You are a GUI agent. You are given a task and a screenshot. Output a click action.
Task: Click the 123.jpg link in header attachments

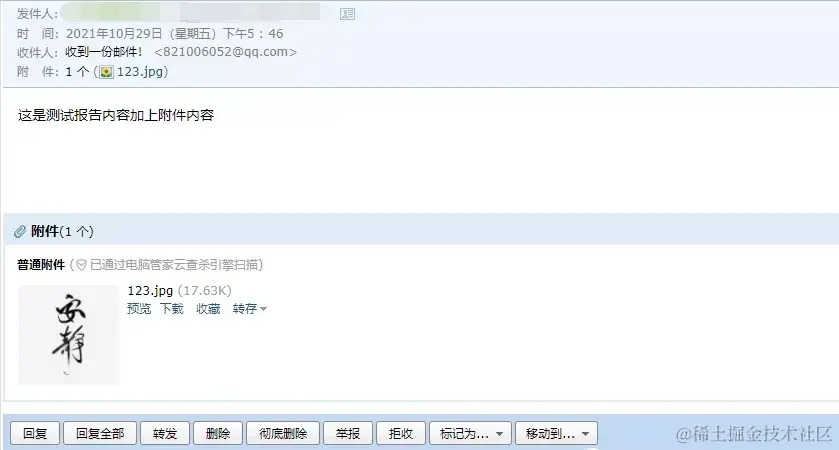pyautogui.click(x=140, y=72)
